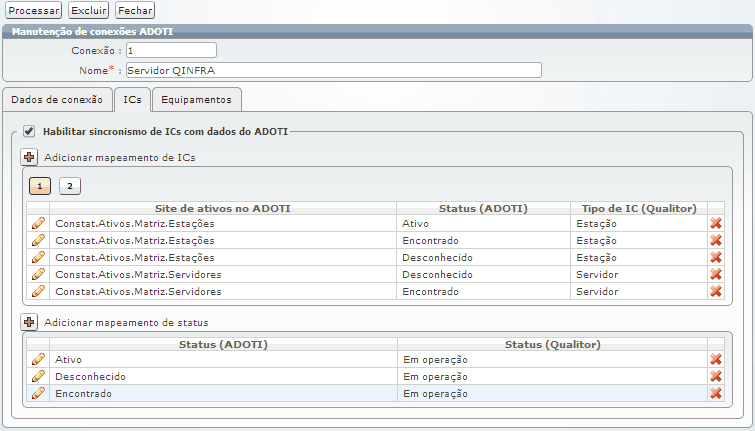Click the plus icon to add status mapping

click(x=29, y=322)
